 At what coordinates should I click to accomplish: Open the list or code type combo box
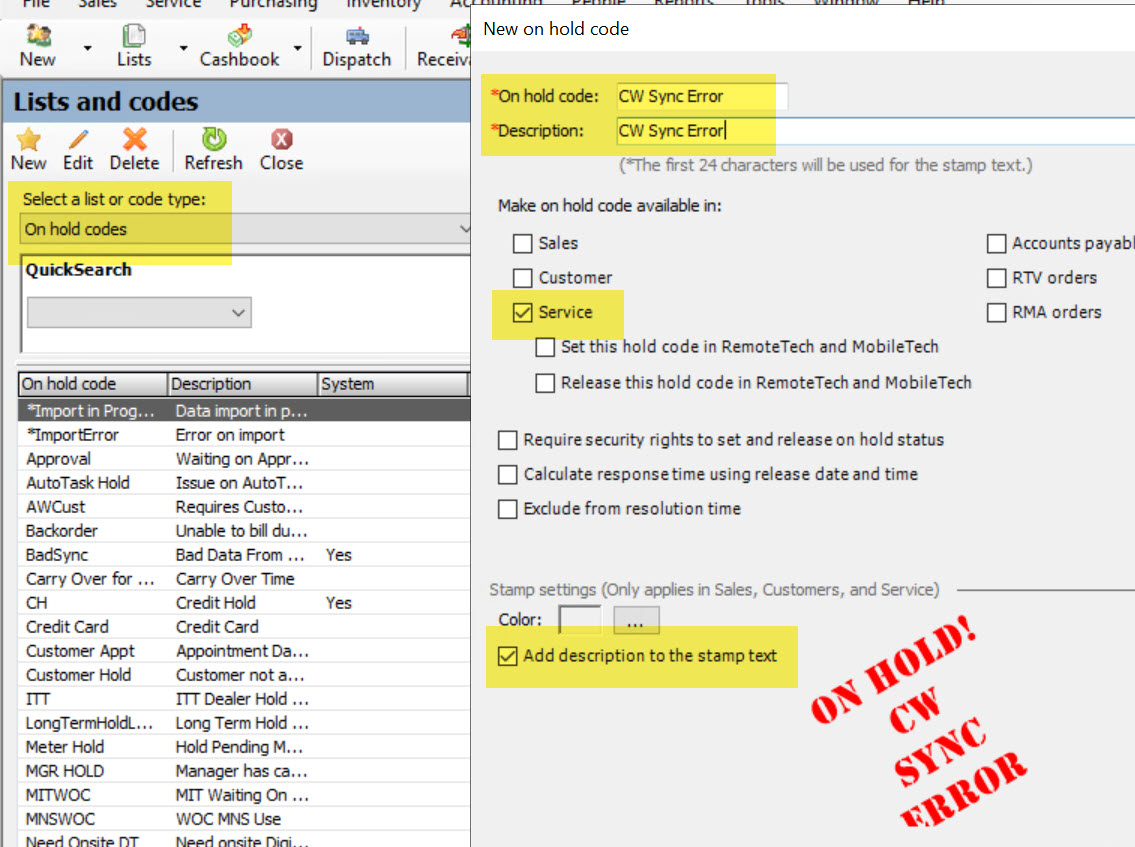(x=245, y=229)
